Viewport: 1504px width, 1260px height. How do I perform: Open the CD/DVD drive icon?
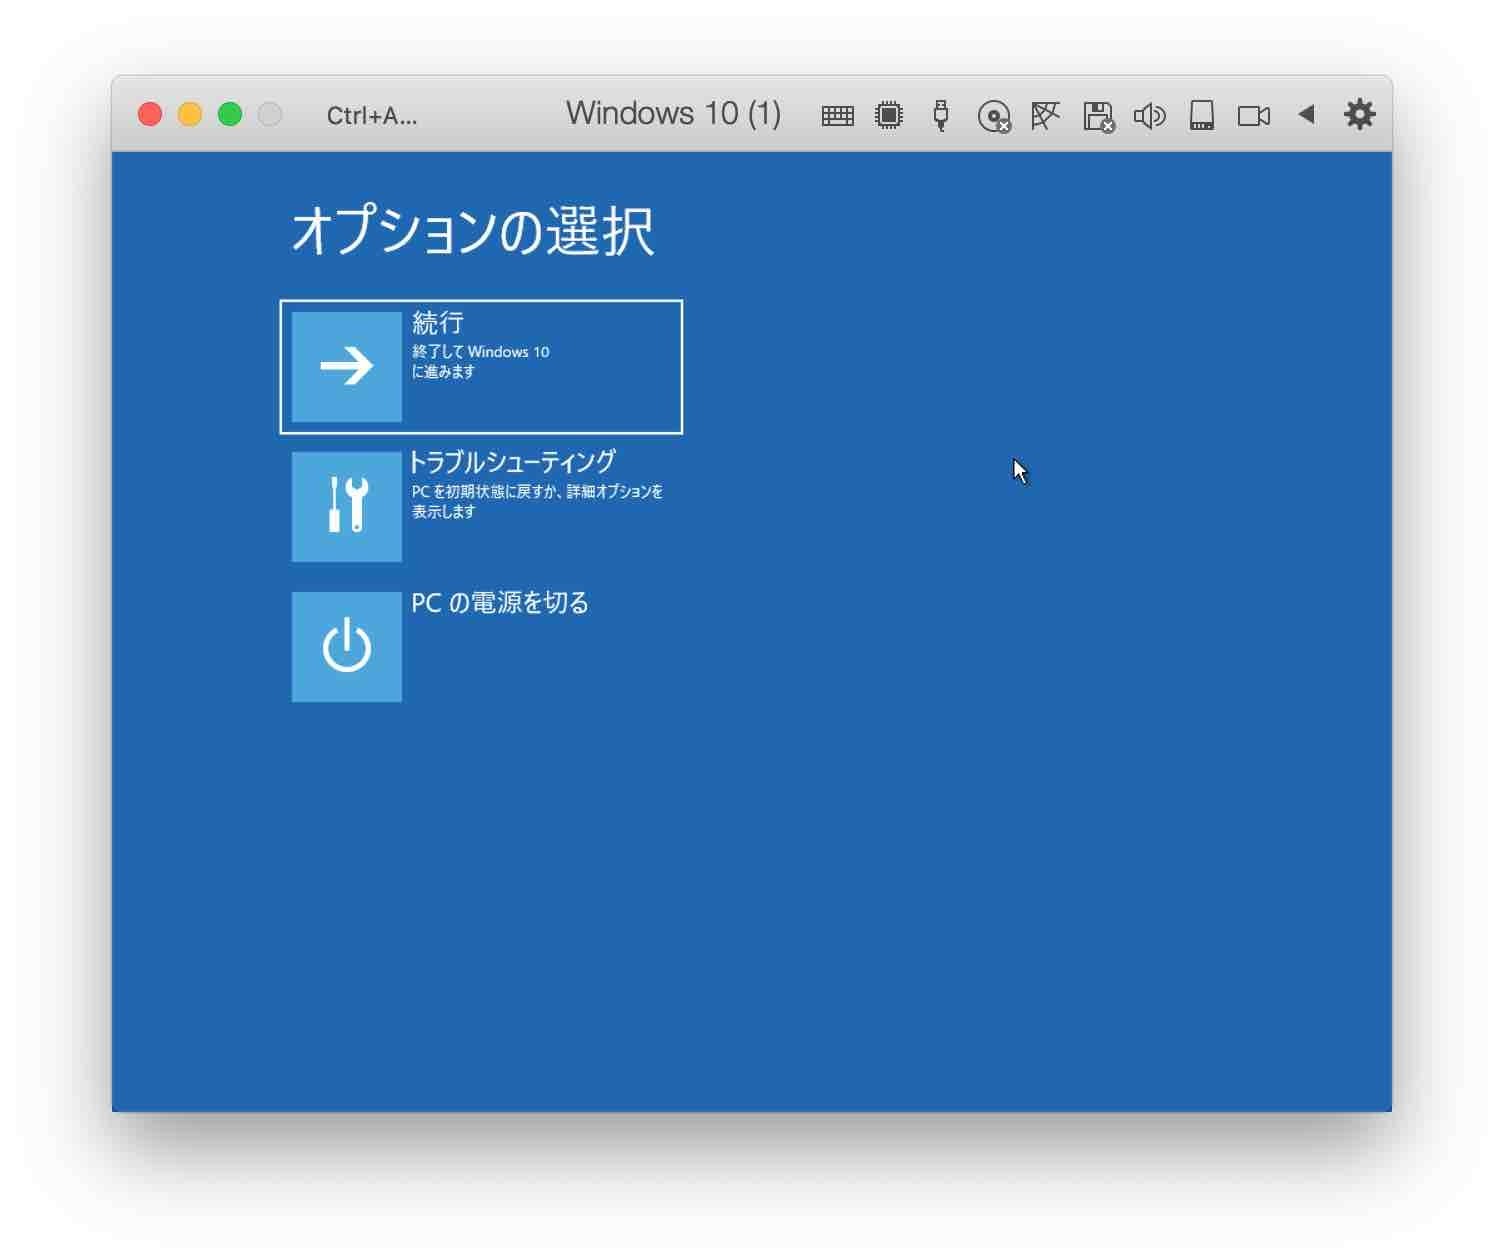[x=994, y=116]
